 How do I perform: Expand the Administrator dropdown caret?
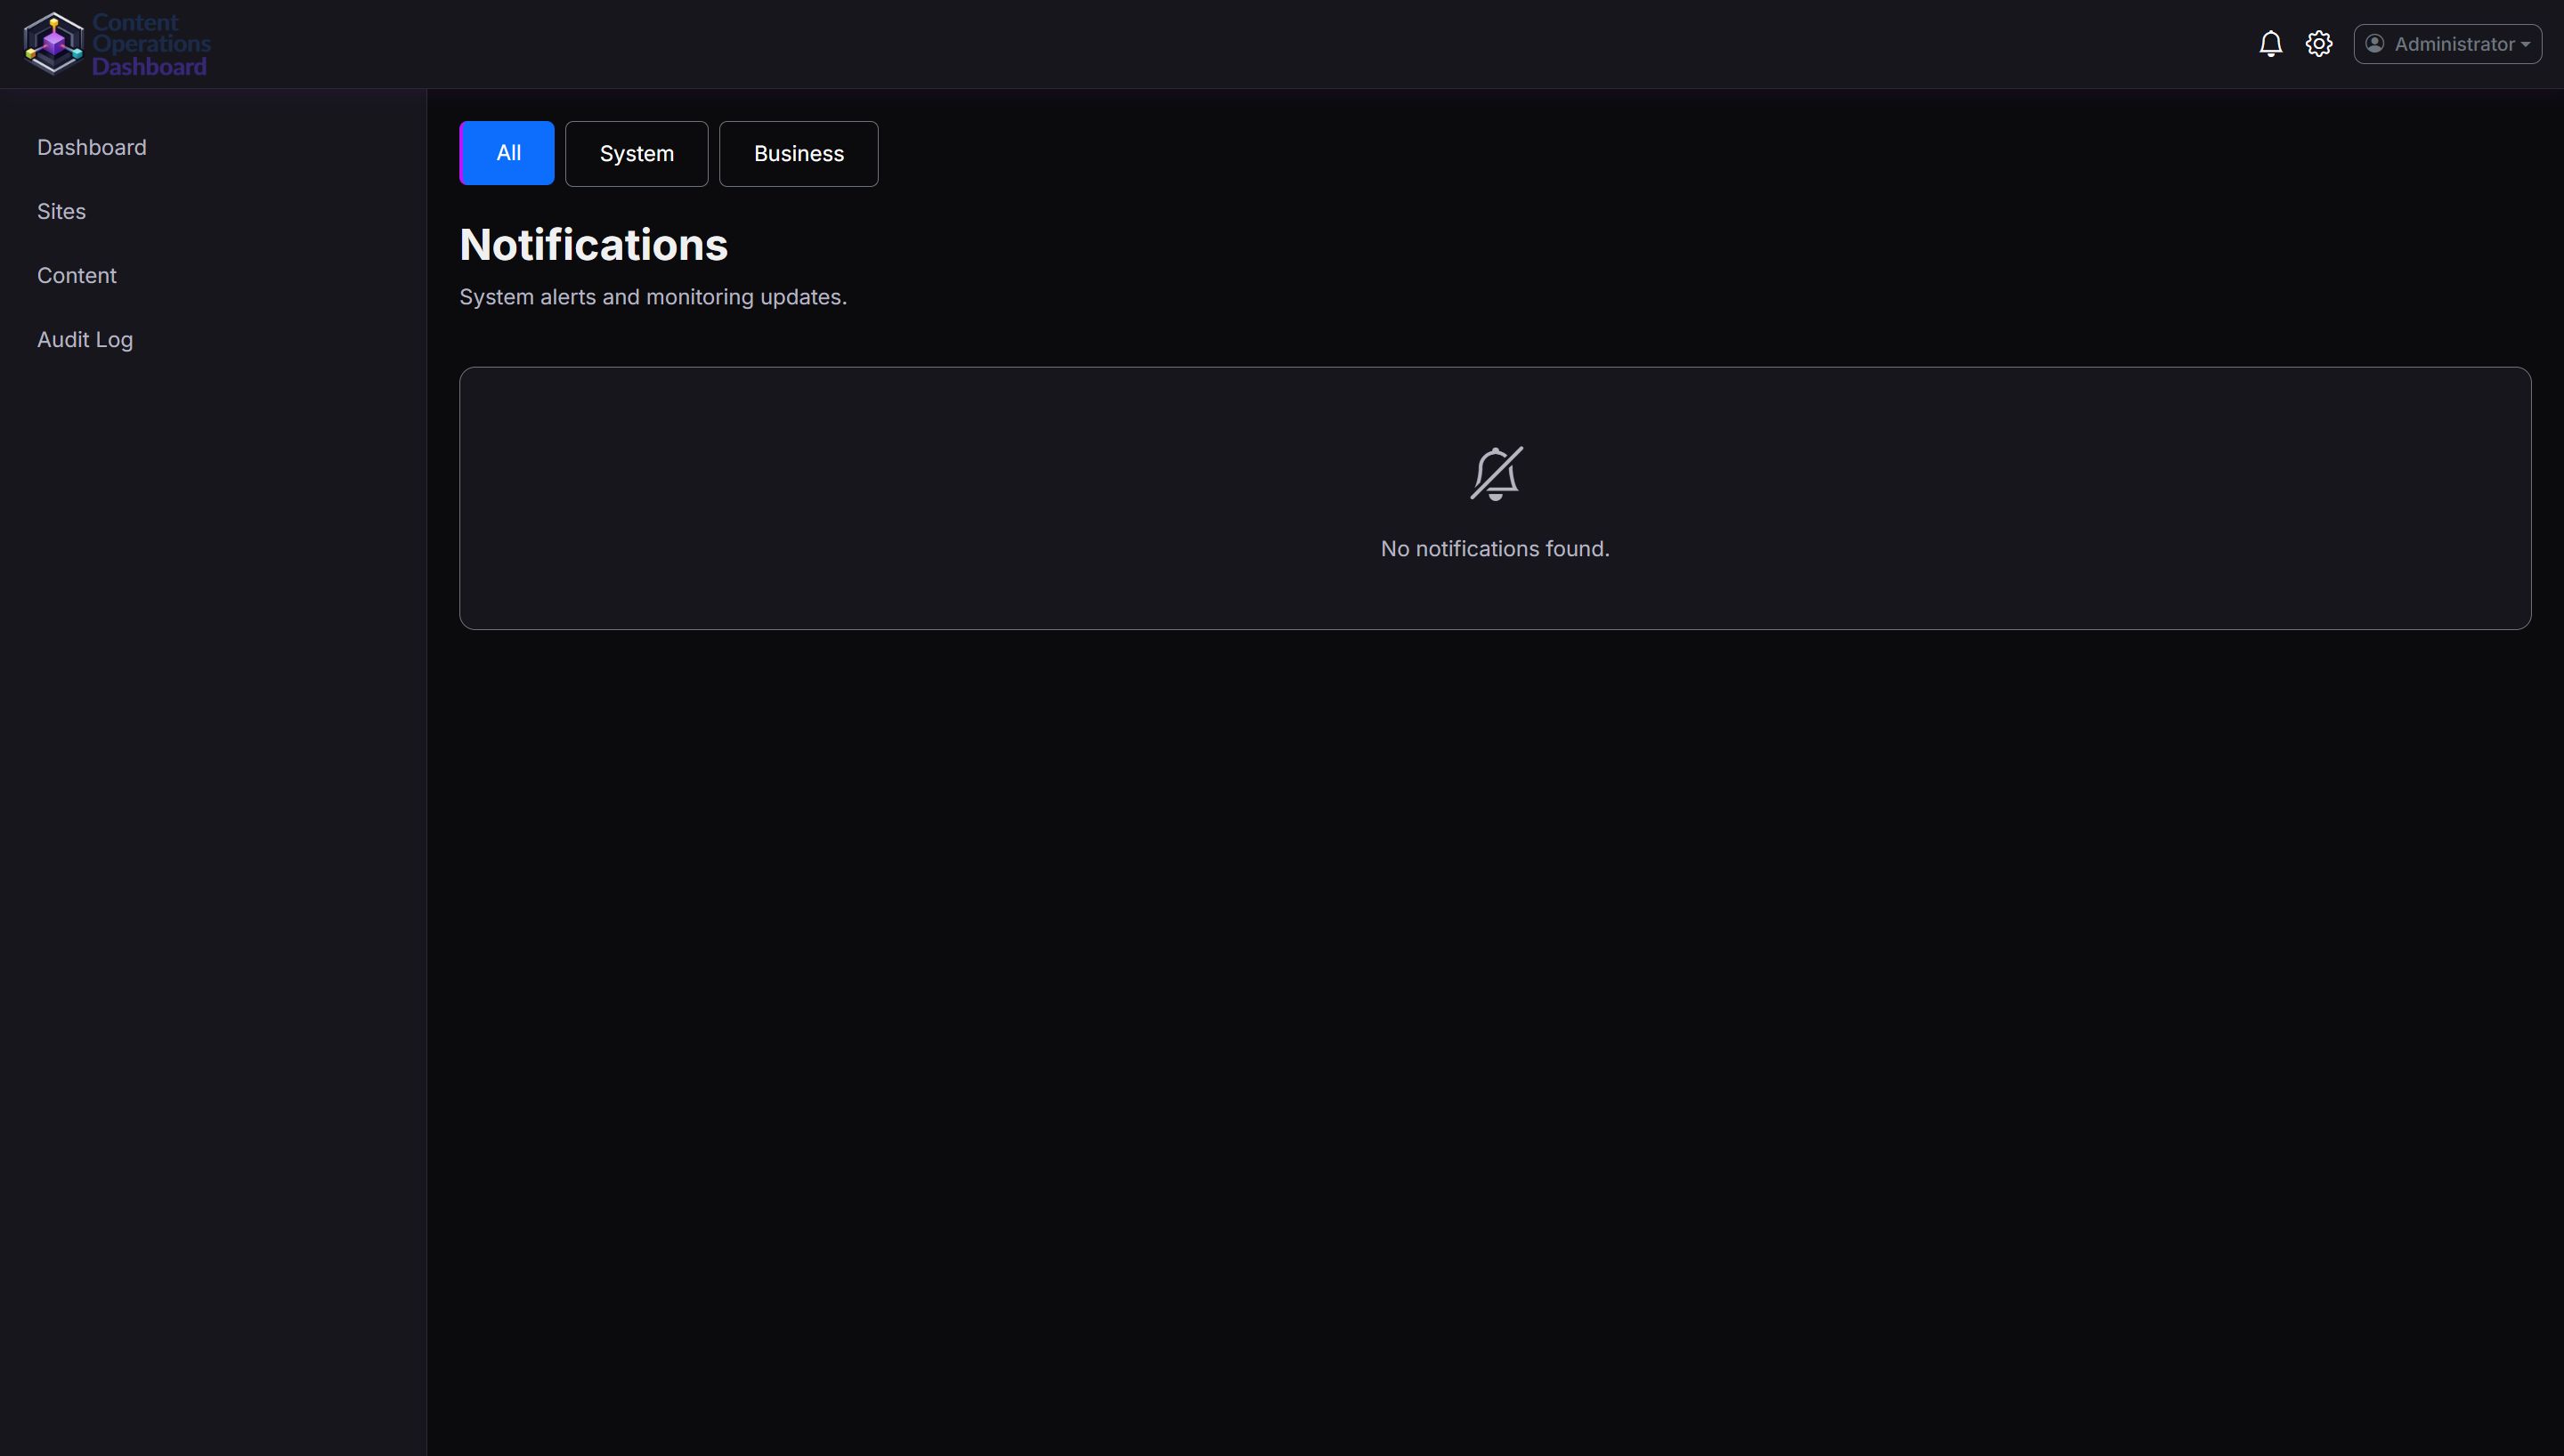coord(2525,45)
